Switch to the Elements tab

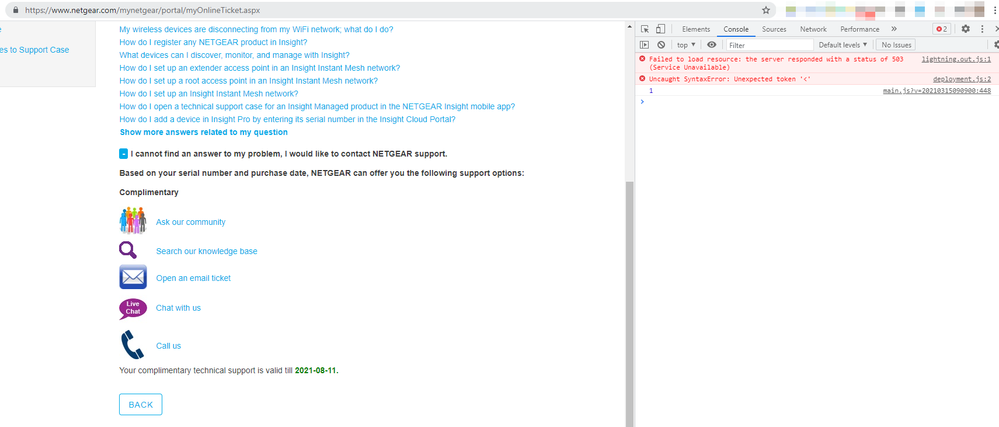click(696, 29)
